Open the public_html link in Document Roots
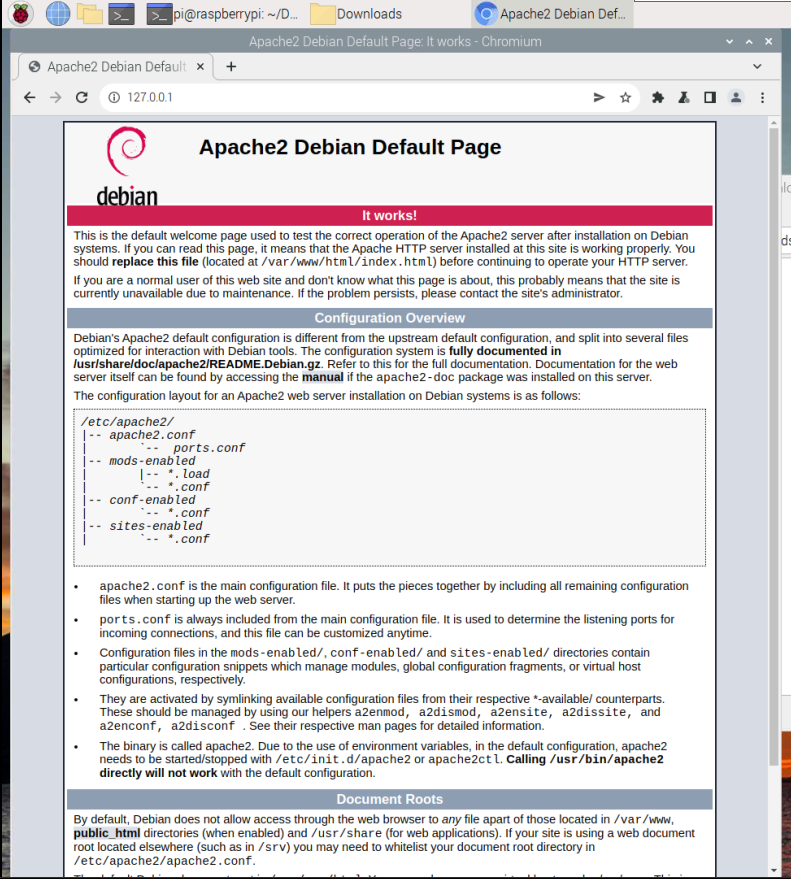Screen dimensions: 791x879 click(107, 833)
